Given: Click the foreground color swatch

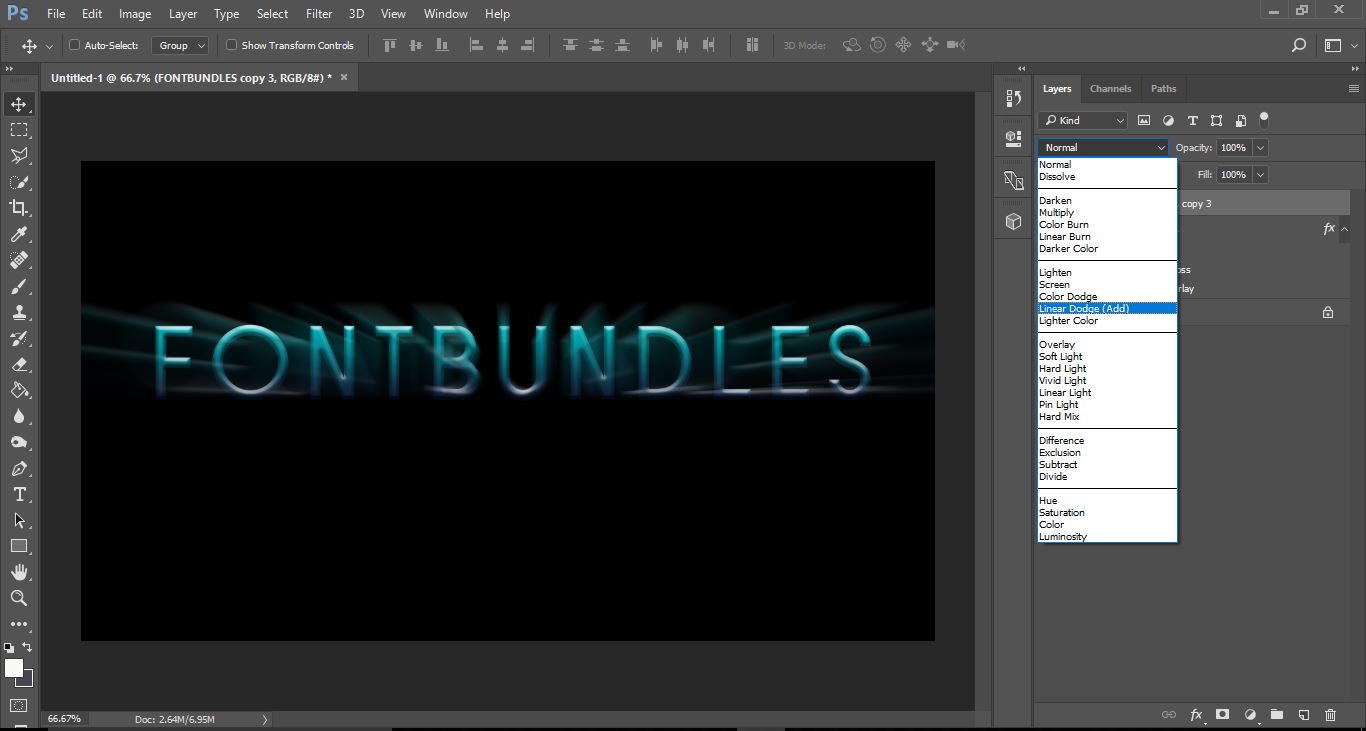Looking at the screenshot, I should pyautogui.click(x=14, y=668).
